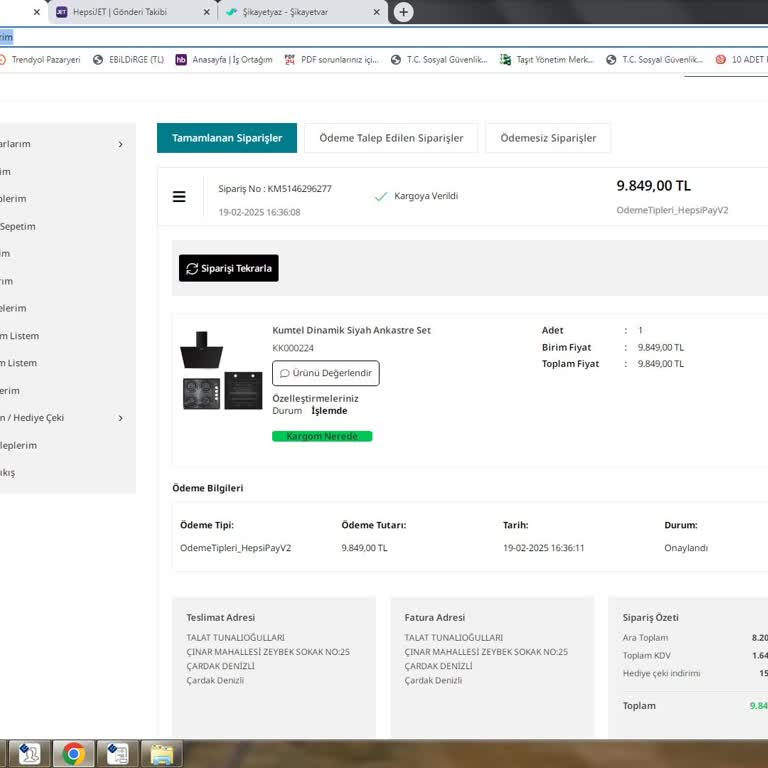Select Tamamlanan Siparişler tab
The width and height of the screenshot is (768, 768).
coord(227,138)
